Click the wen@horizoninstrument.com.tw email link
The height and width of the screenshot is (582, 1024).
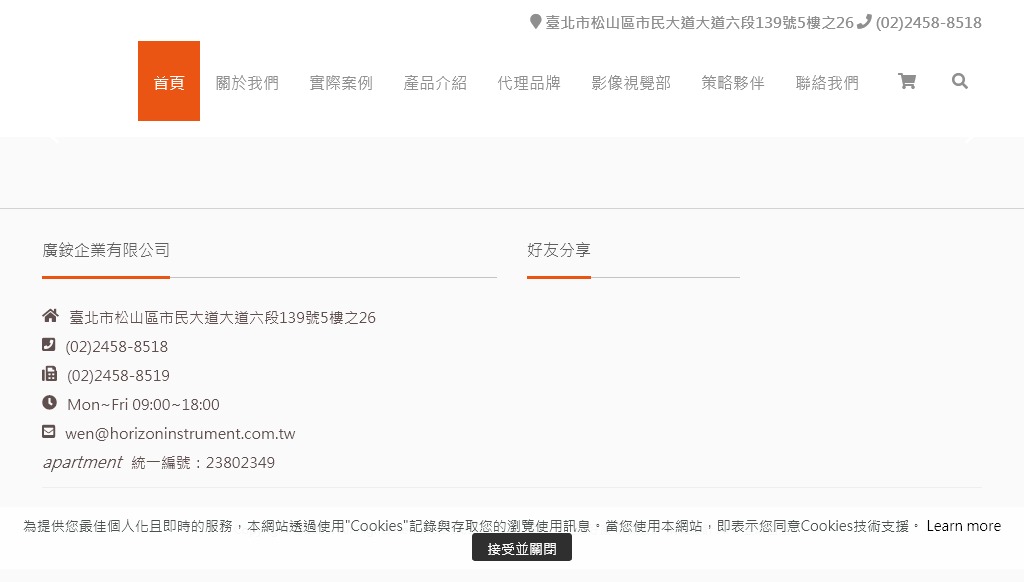click(180, 434)
